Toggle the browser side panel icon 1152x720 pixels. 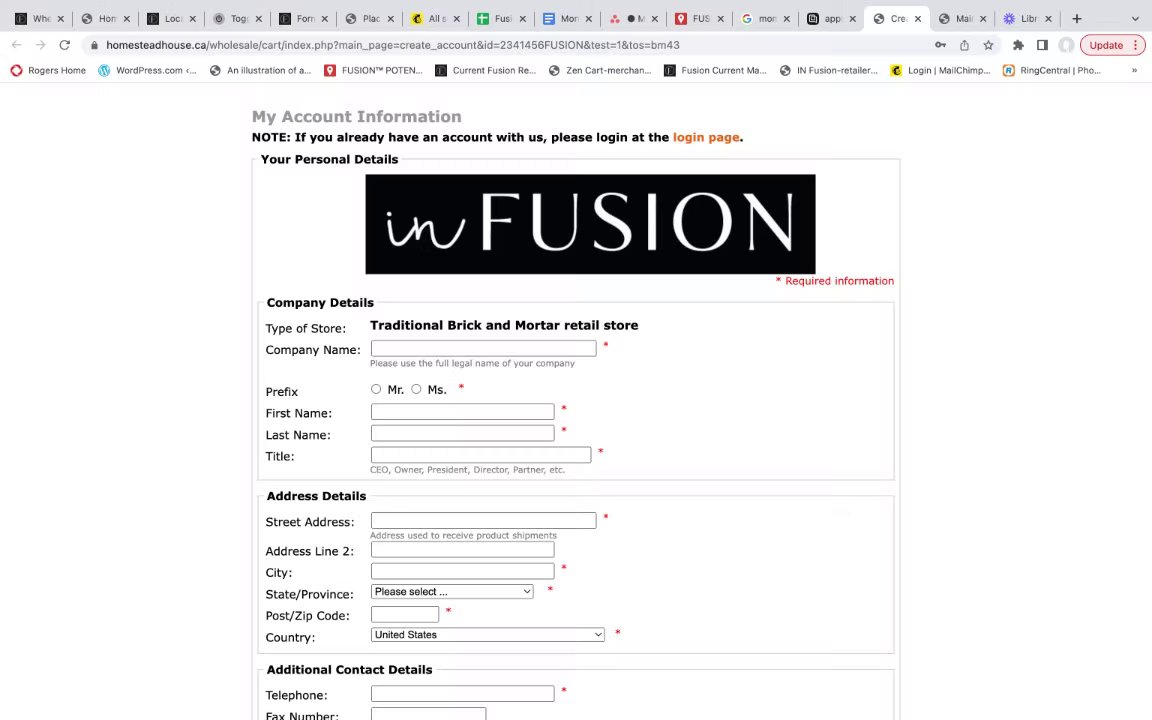[1042, 45]
